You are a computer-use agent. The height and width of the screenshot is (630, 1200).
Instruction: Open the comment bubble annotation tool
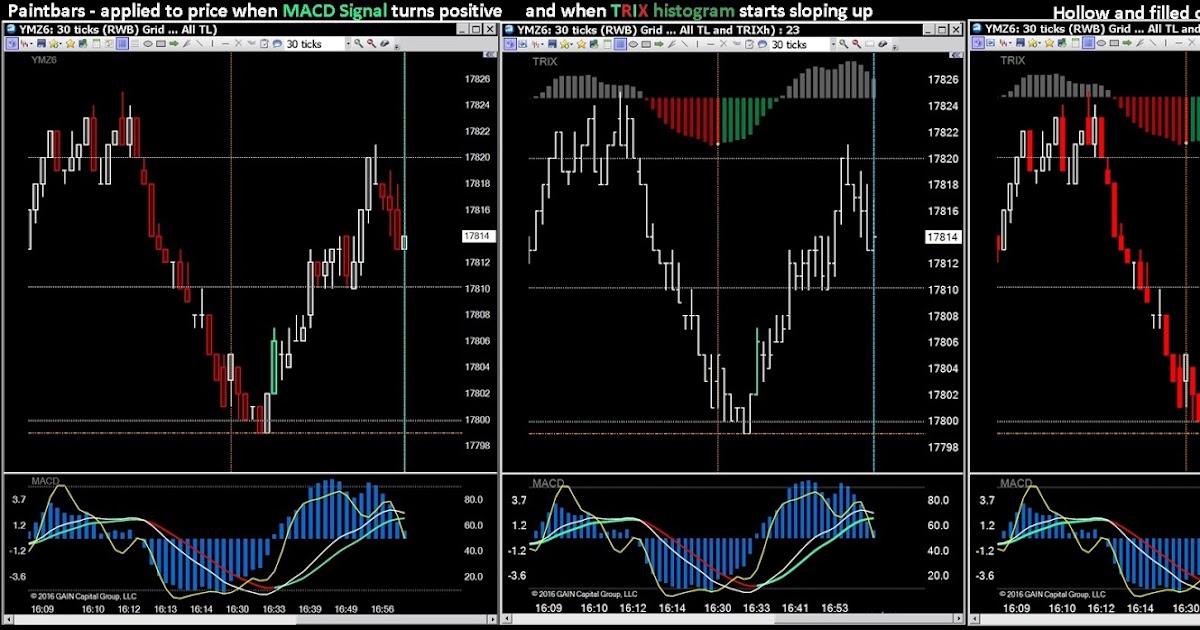tap(277, 45)
